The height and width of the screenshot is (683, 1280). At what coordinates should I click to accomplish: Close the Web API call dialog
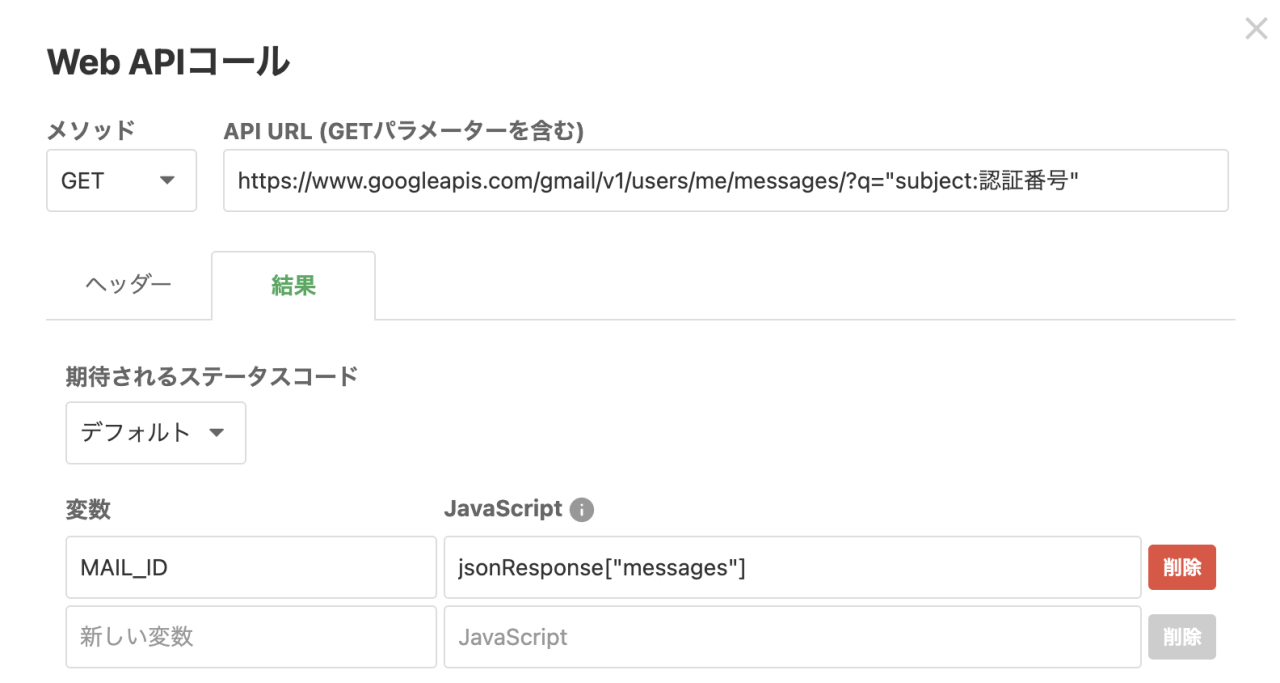coord(1256,28)
